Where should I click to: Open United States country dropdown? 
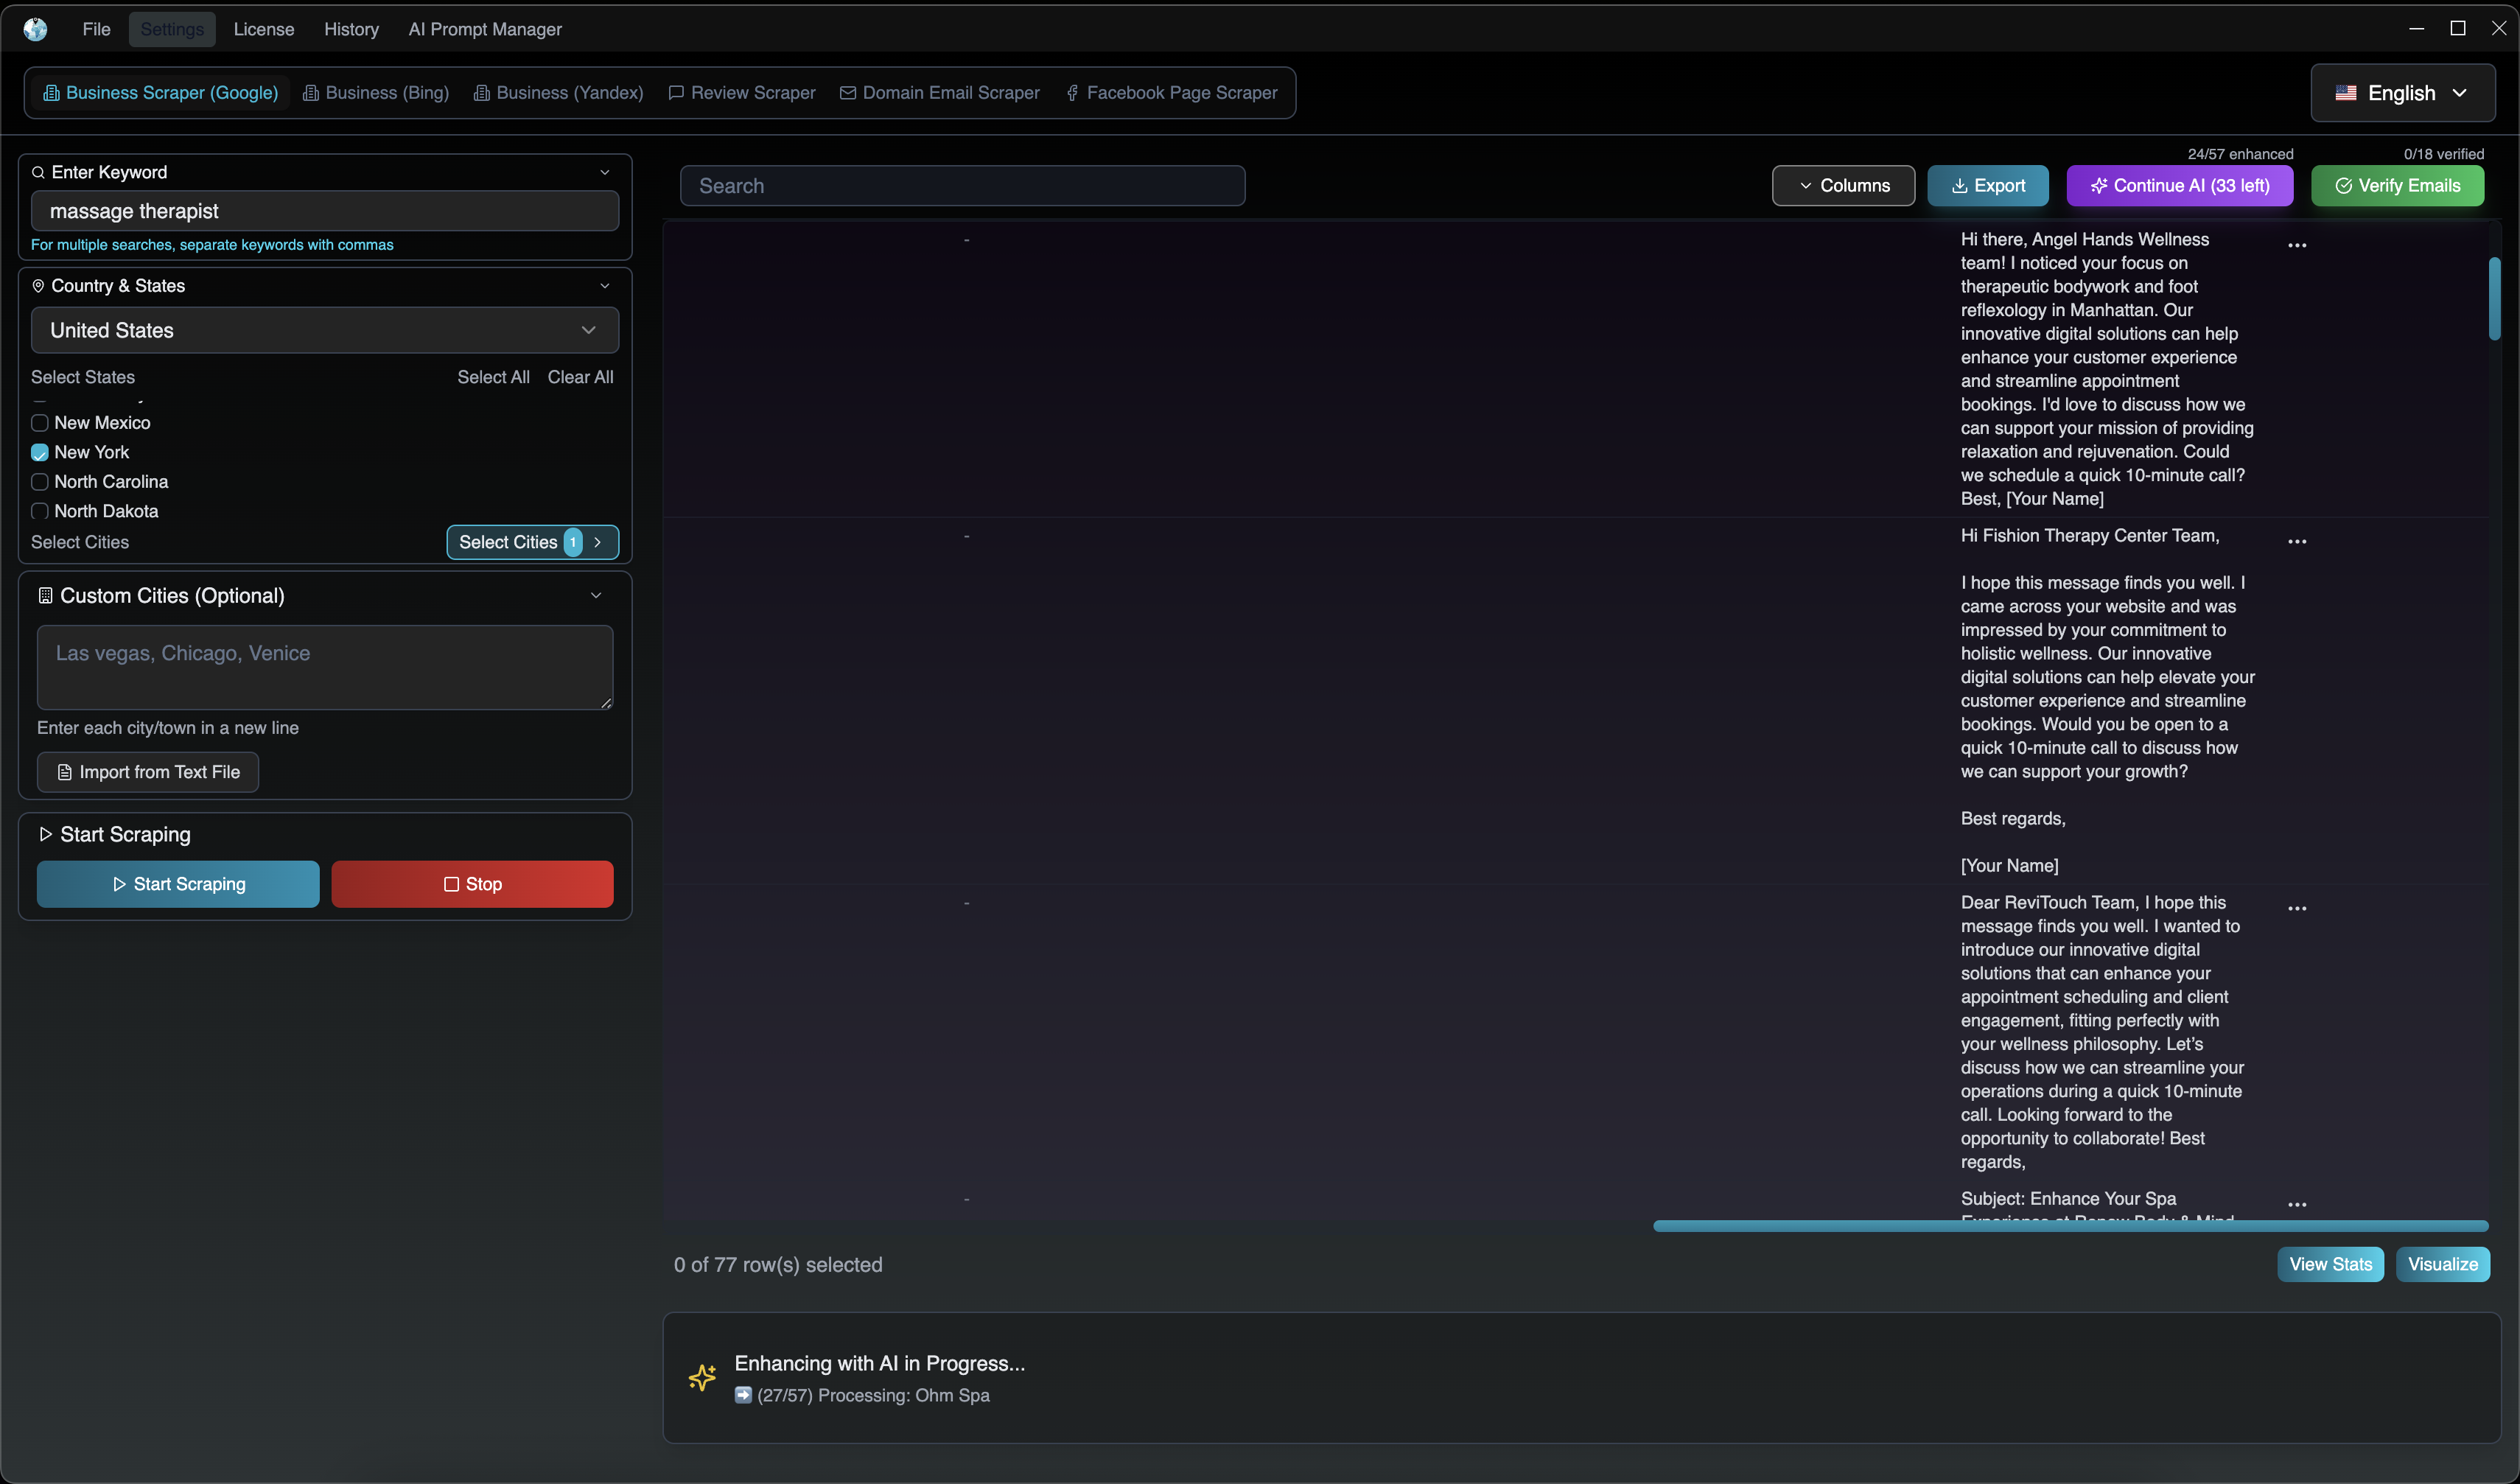tap(324, 330)
